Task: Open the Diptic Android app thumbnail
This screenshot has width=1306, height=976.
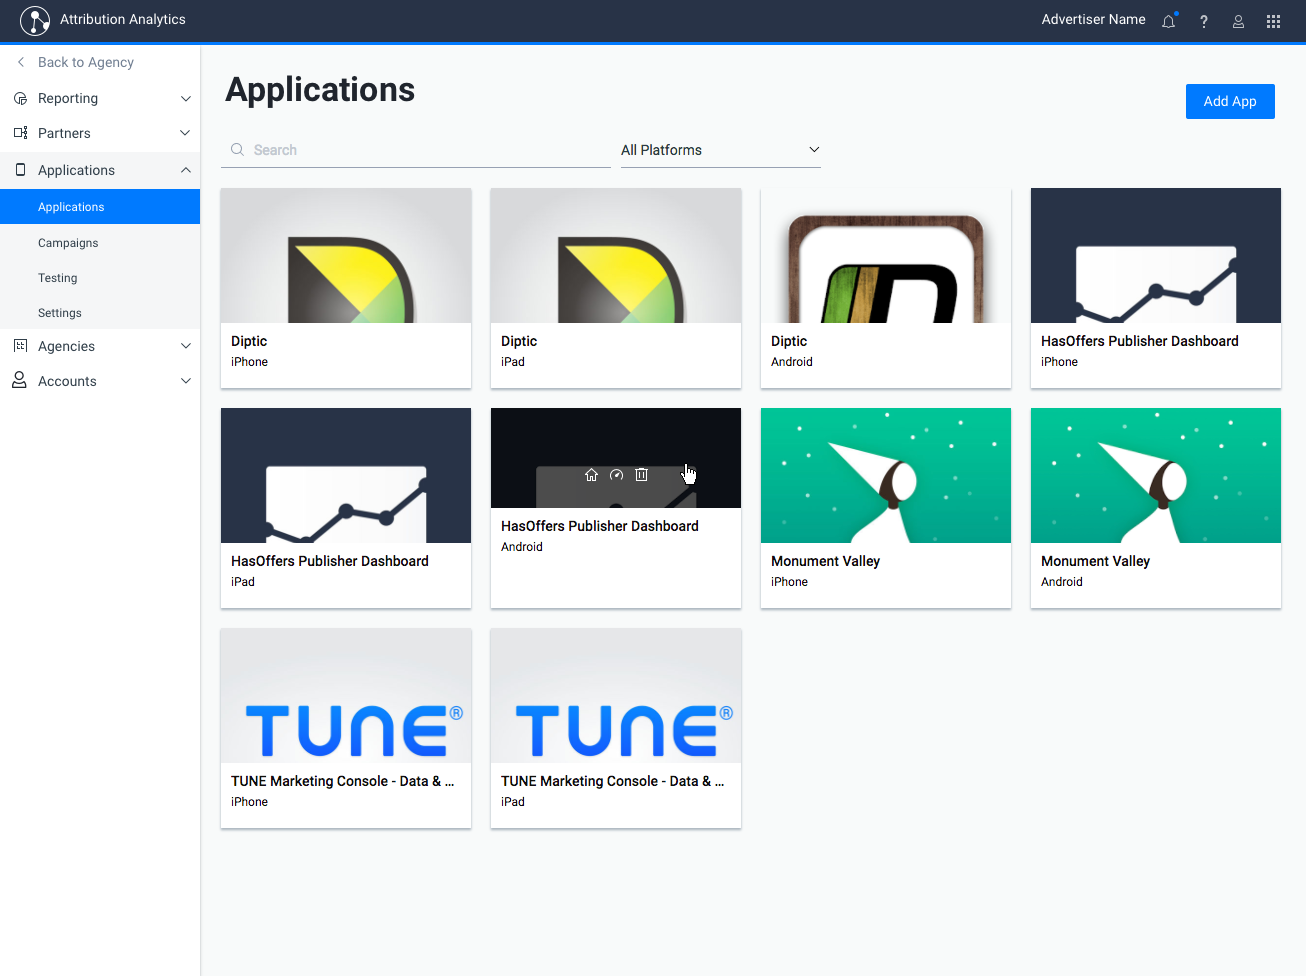Action: point(886,255)
